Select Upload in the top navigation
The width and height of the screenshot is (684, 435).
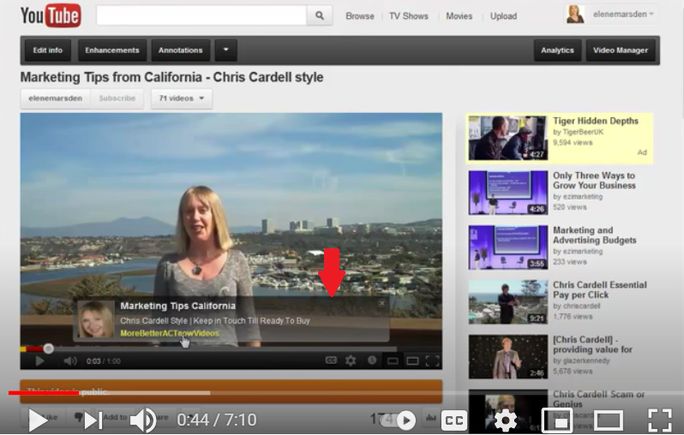(503, 16)
